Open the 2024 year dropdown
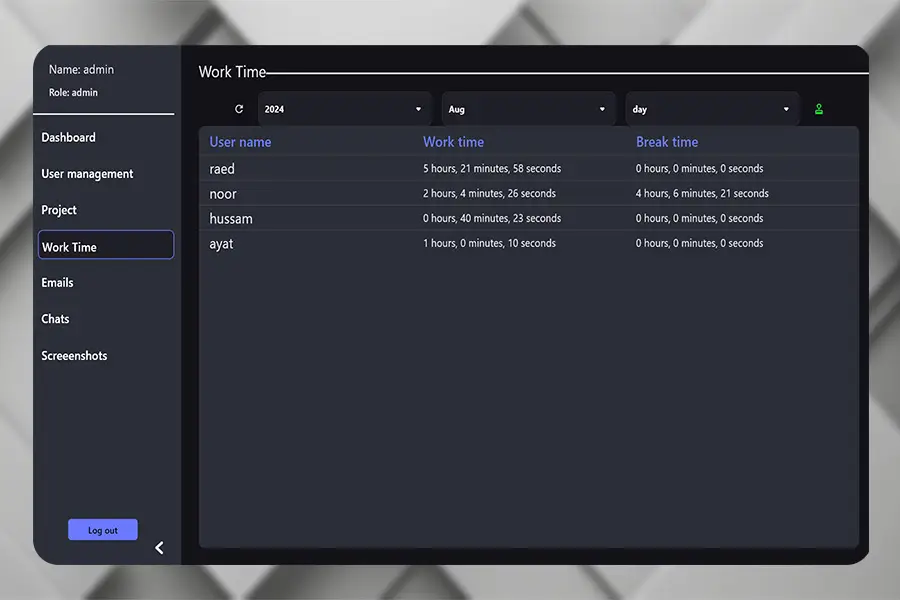The height and width of the screenshot is (600, 900). (344, 109)
